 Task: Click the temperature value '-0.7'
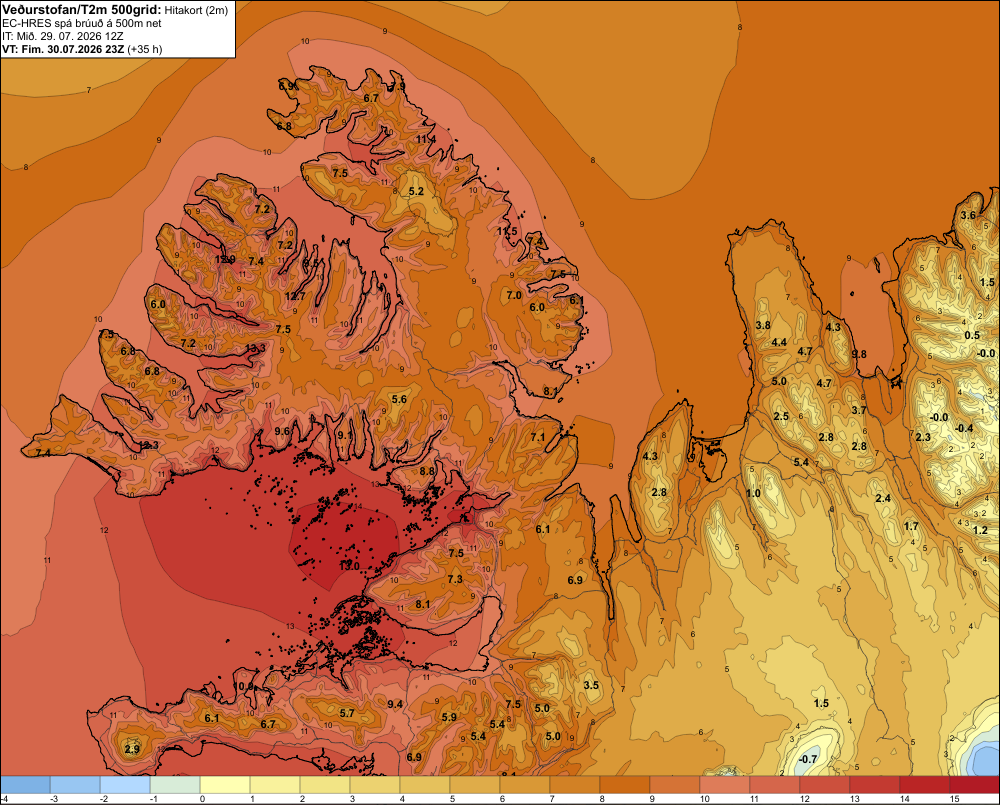(x=807, y=759)
